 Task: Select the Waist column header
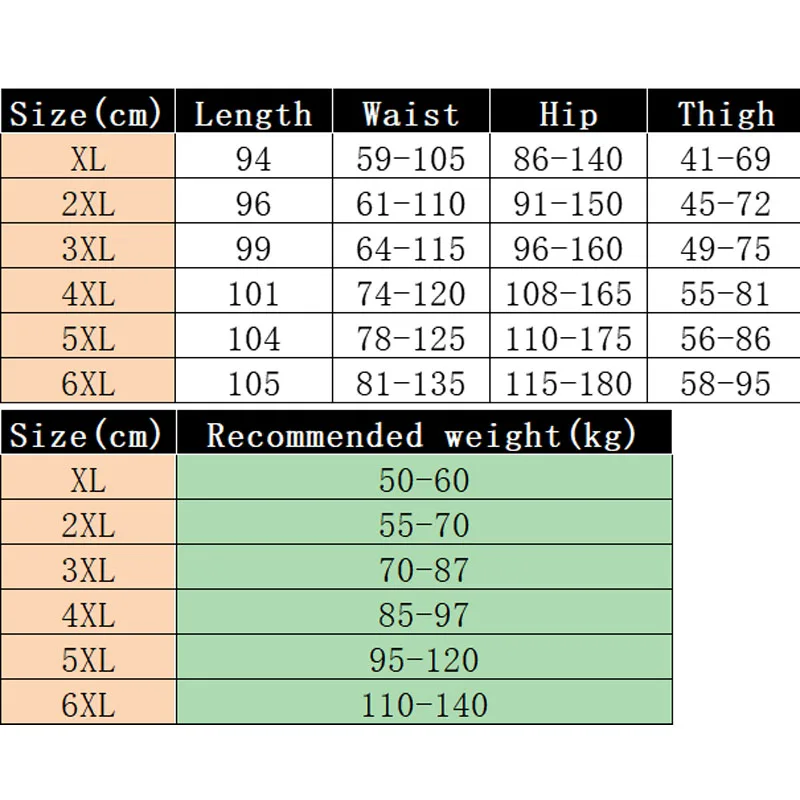(411, 111)
